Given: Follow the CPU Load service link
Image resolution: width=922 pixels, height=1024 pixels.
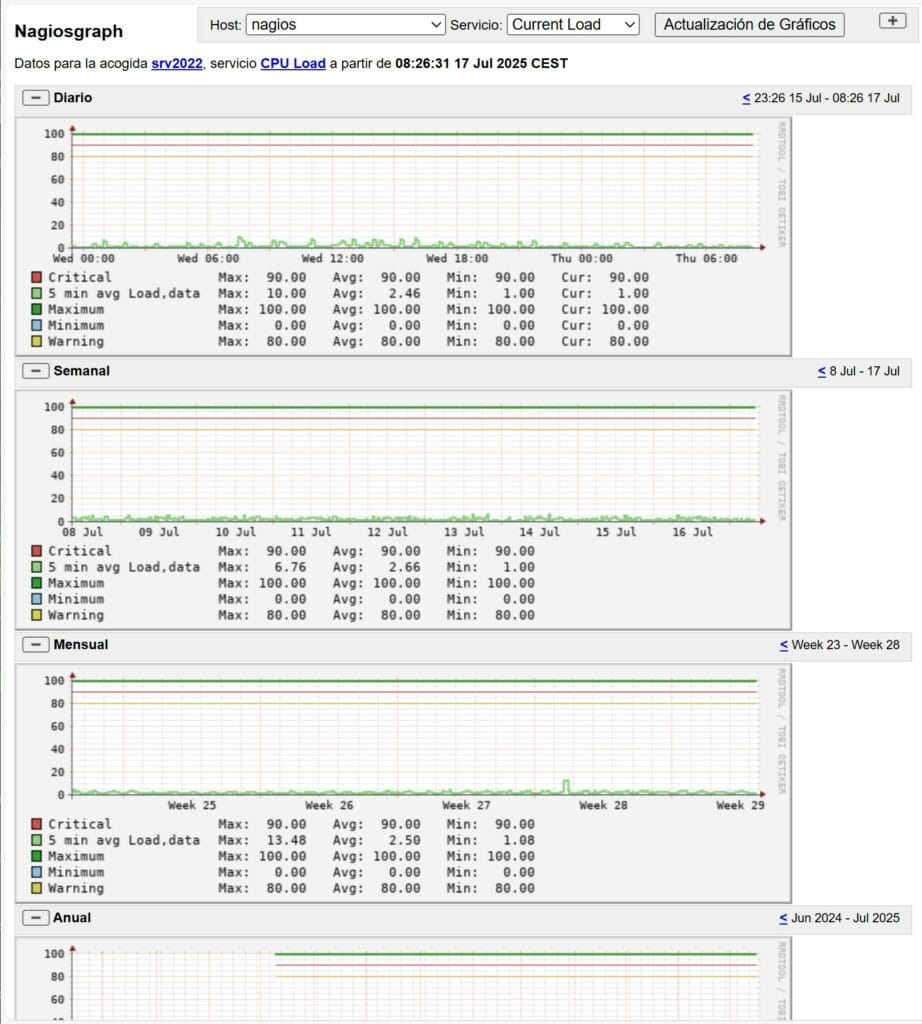Looking at the screenshot, I should [x=293, y=63].
